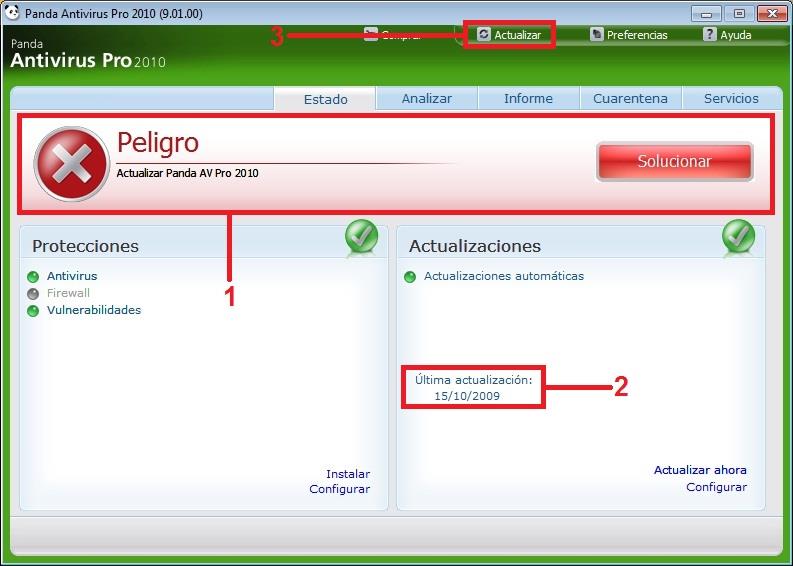Click the Actualizar ahora link
Image resolution: width=793 pixels, height=566 pixels.
700,470
